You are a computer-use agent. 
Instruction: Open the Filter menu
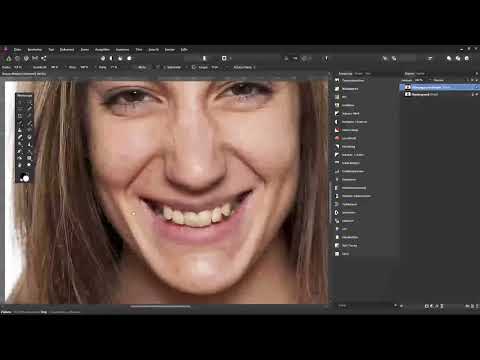click(x=139, y=50)
